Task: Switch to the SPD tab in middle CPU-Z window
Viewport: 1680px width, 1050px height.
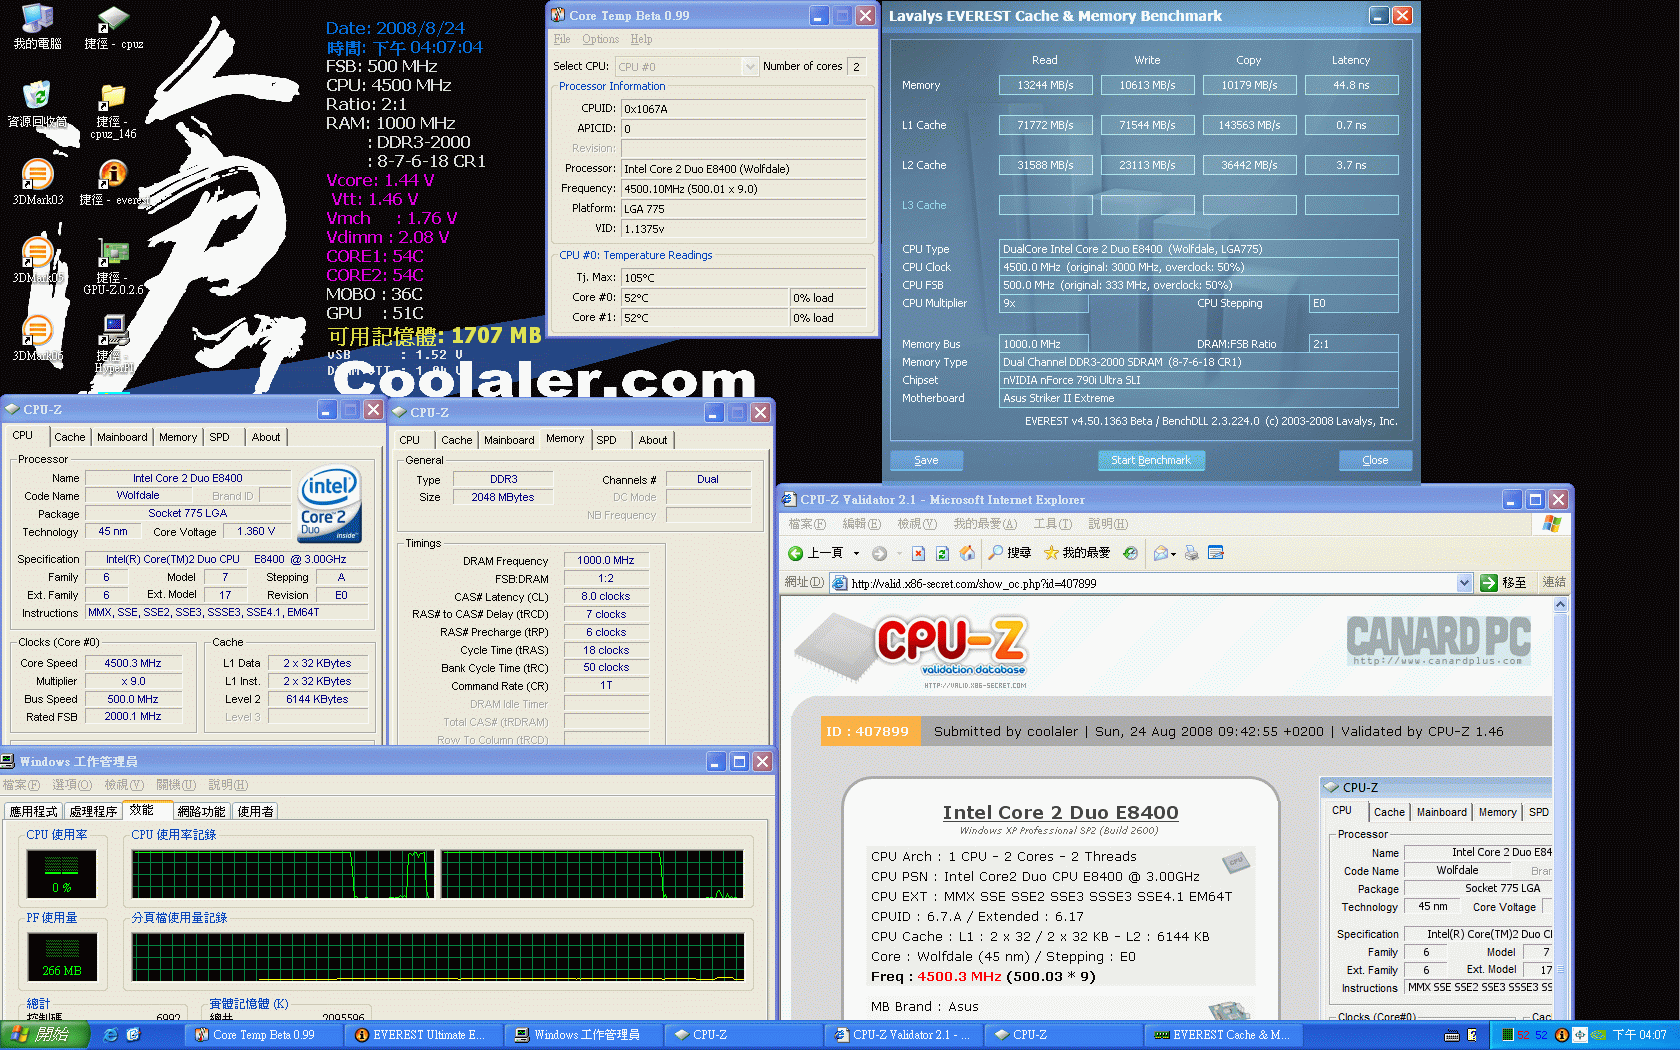Action: tap(606, 440)
